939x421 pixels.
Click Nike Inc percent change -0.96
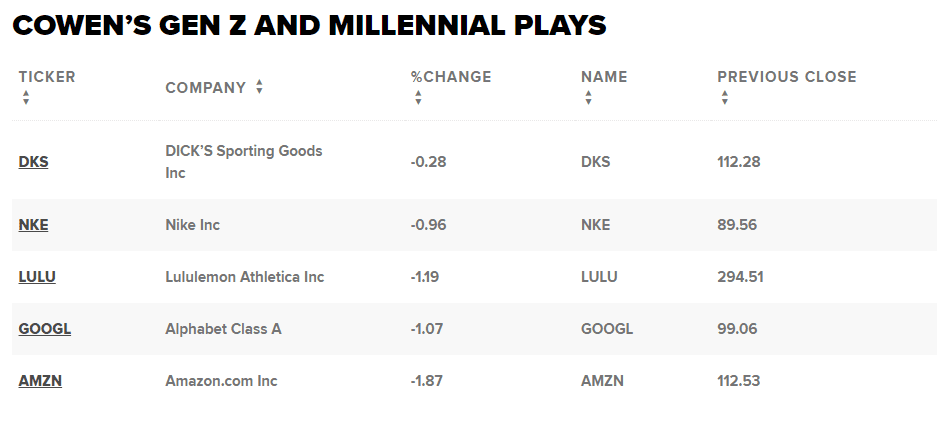tap(428, 225)
